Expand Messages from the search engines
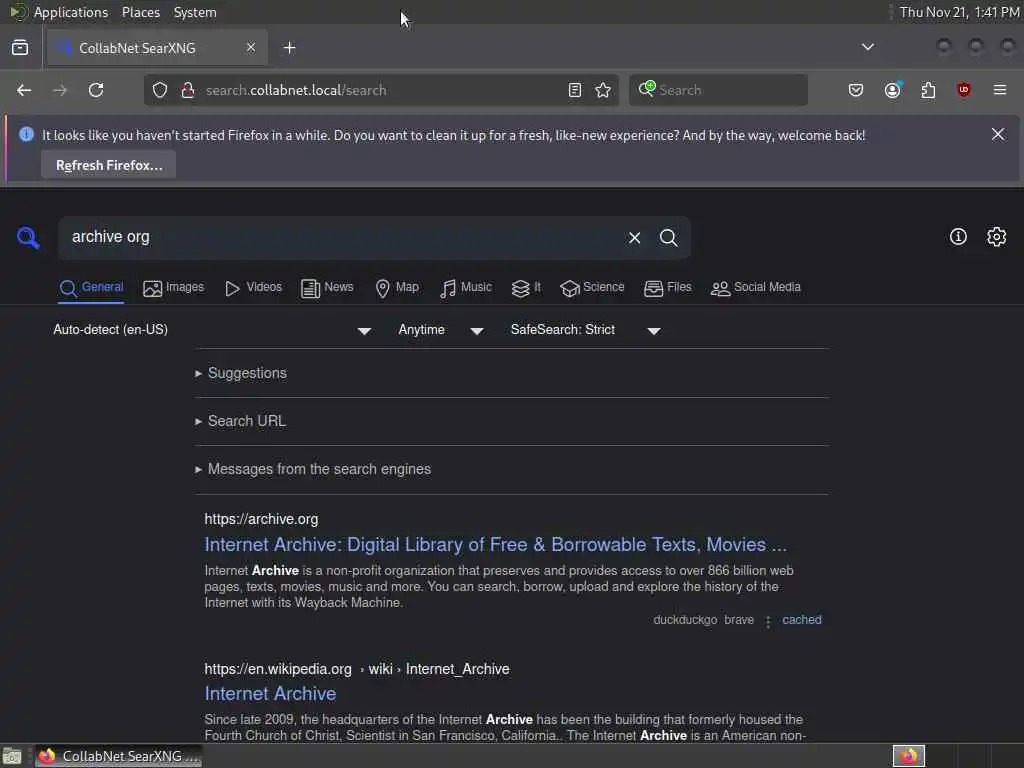Viewport: 1024px width, 768px height. point(313,469)
